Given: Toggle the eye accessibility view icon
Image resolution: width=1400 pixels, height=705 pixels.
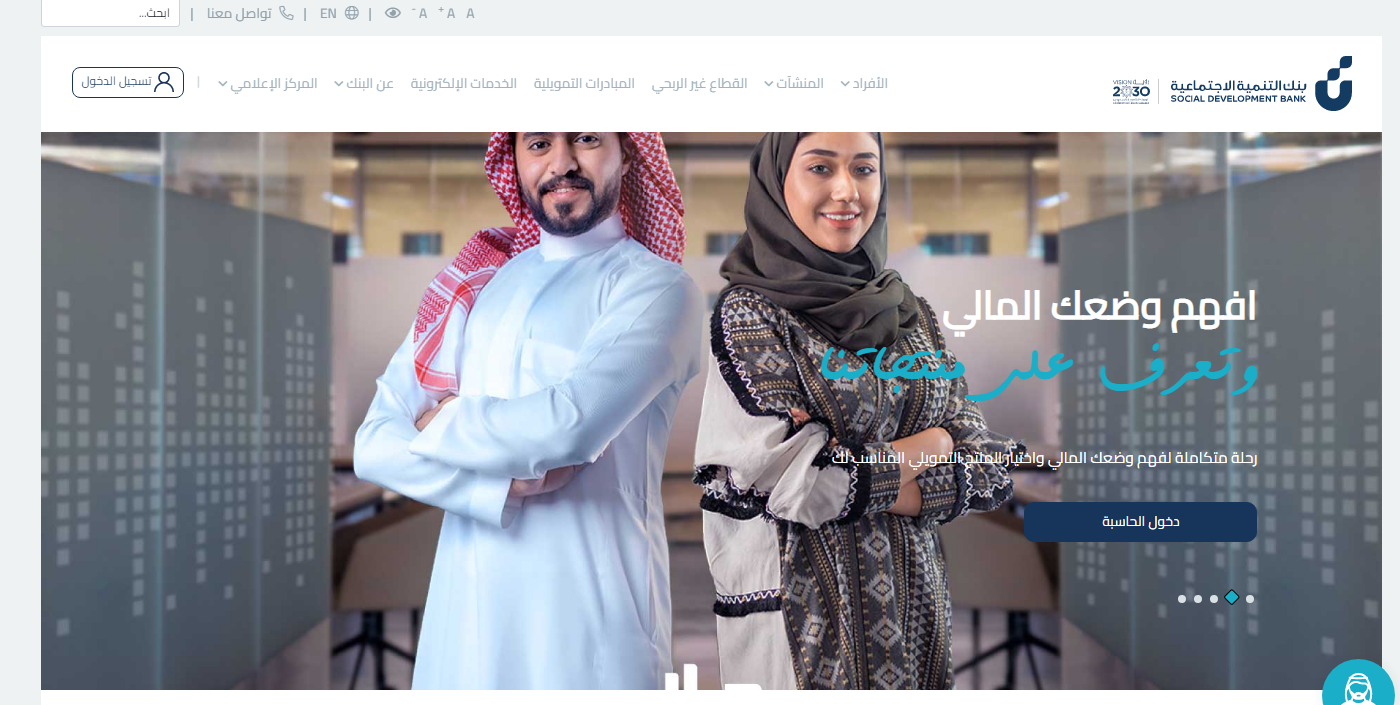Looking at the screenshot, I should 393,13.
